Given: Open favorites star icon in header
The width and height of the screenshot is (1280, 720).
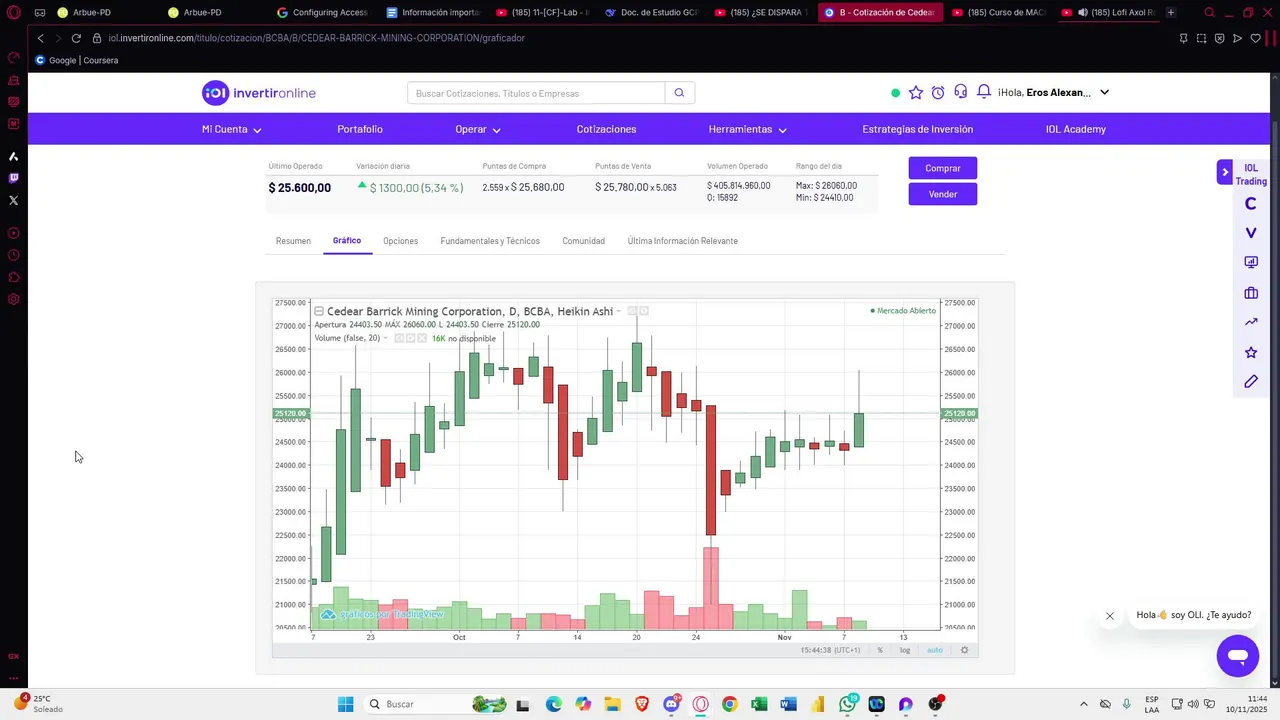Looking at the screenshot, I should click(x=916, y=92).
